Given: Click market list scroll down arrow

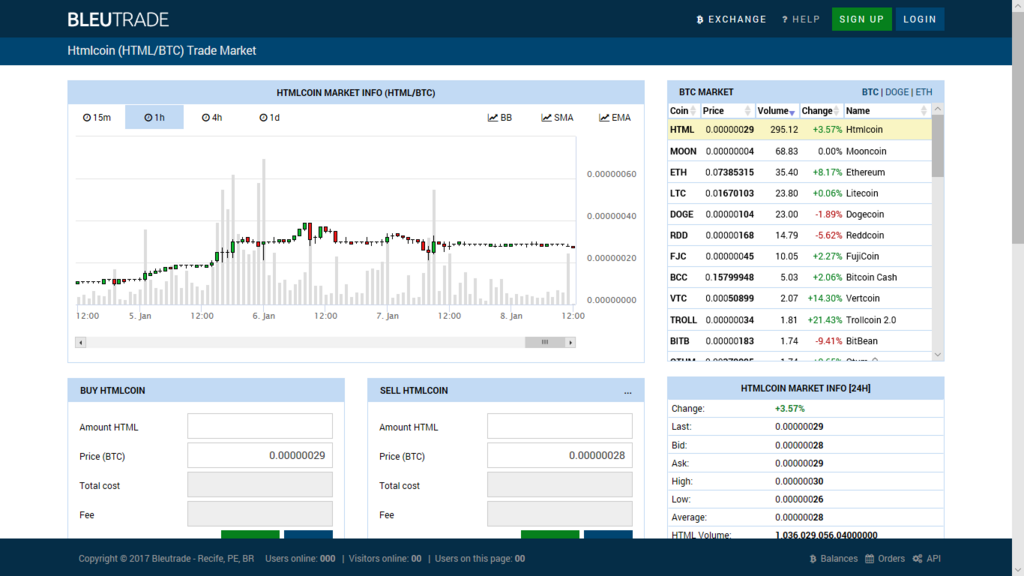Looking at the screenshot, I should pyautogui.click(x=938, y=355).
